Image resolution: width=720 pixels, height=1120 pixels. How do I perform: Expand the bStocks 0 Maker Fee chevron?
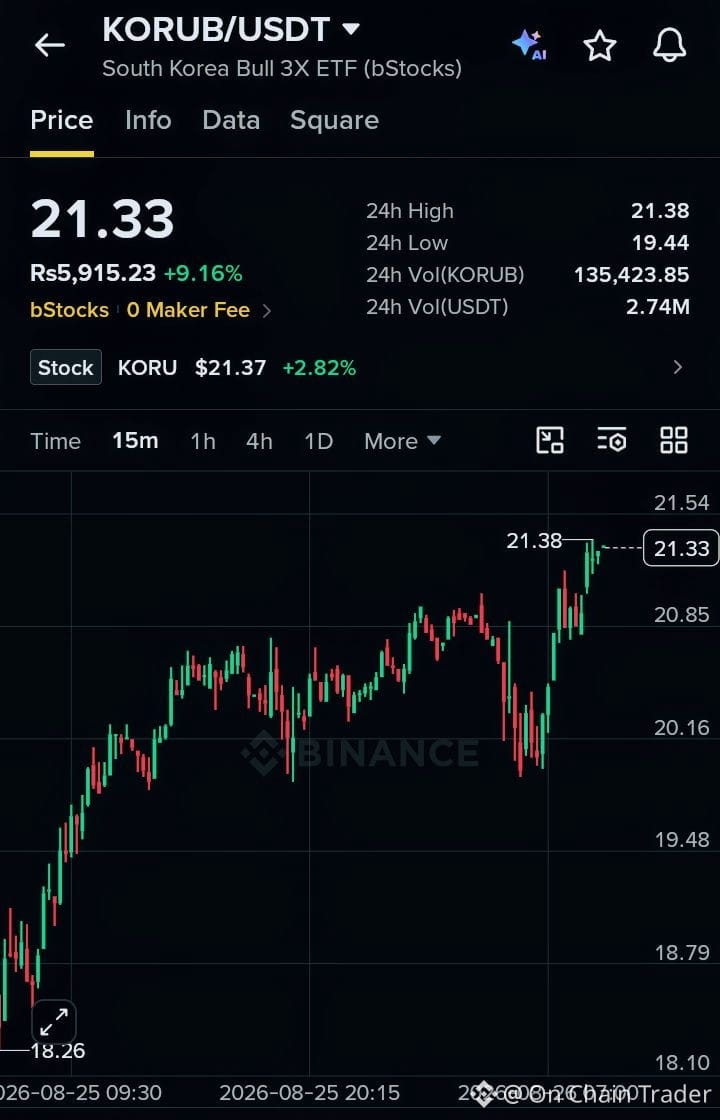pyautogui.click(x=267, y=311)
